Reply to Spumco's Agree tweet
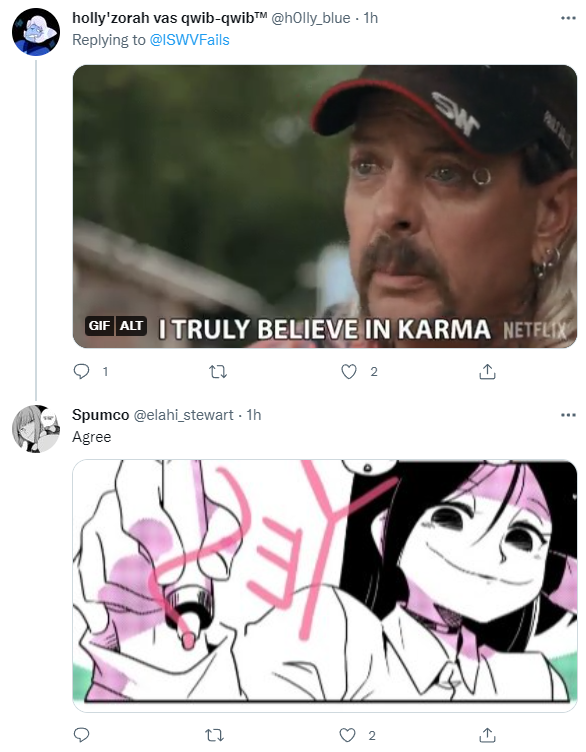Viewport: 586px width, 752px height. click(x=82, y=735)
